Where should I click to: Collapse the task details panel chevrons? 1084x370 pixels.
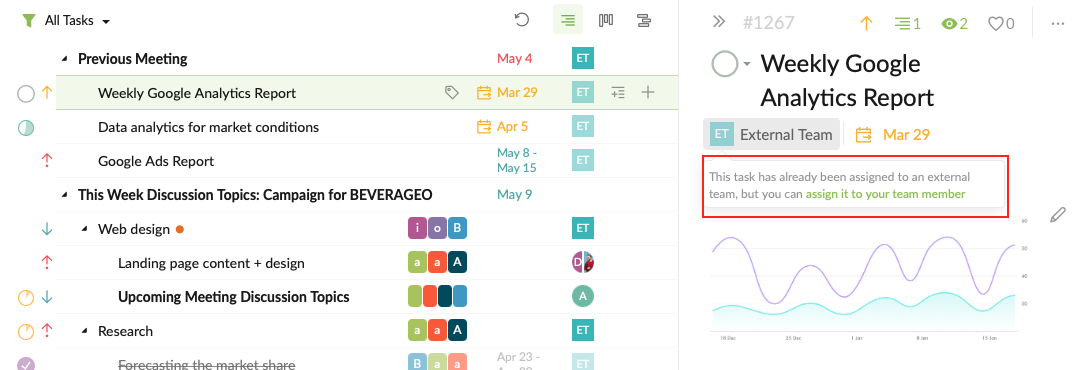(719, 22)
